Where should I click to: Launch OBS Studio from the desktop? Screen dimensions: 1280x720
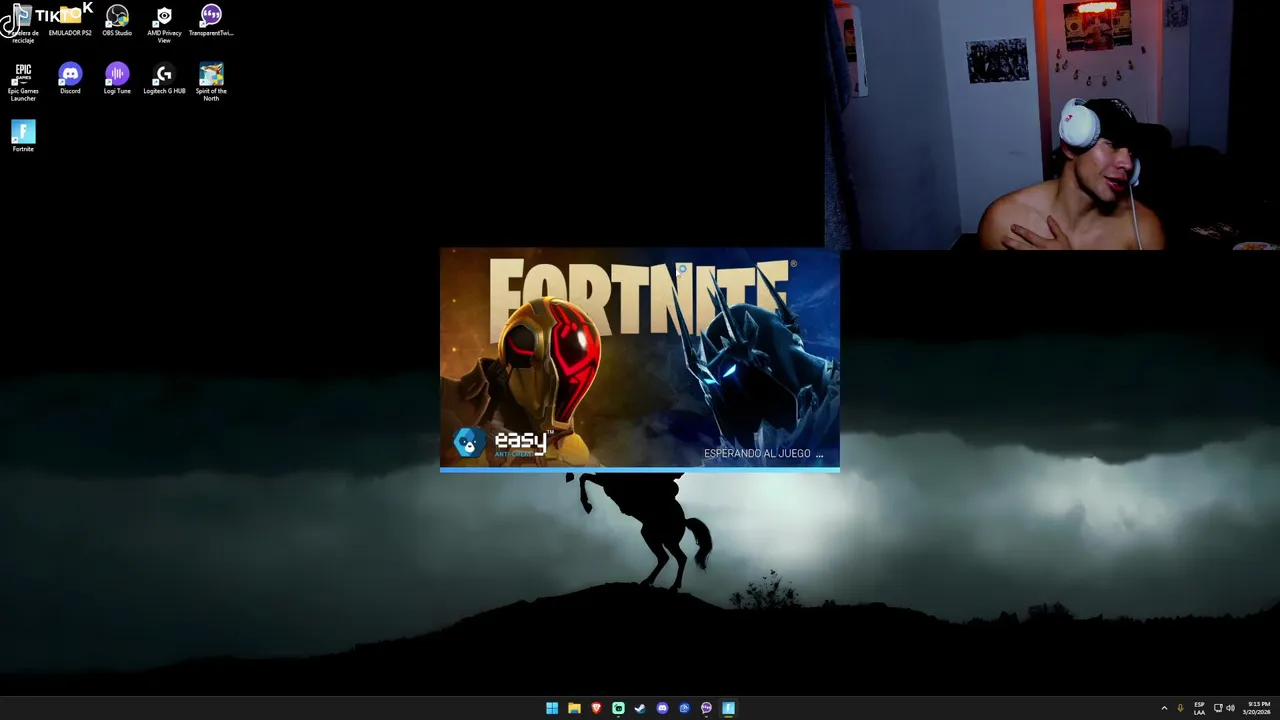(117, 21)
